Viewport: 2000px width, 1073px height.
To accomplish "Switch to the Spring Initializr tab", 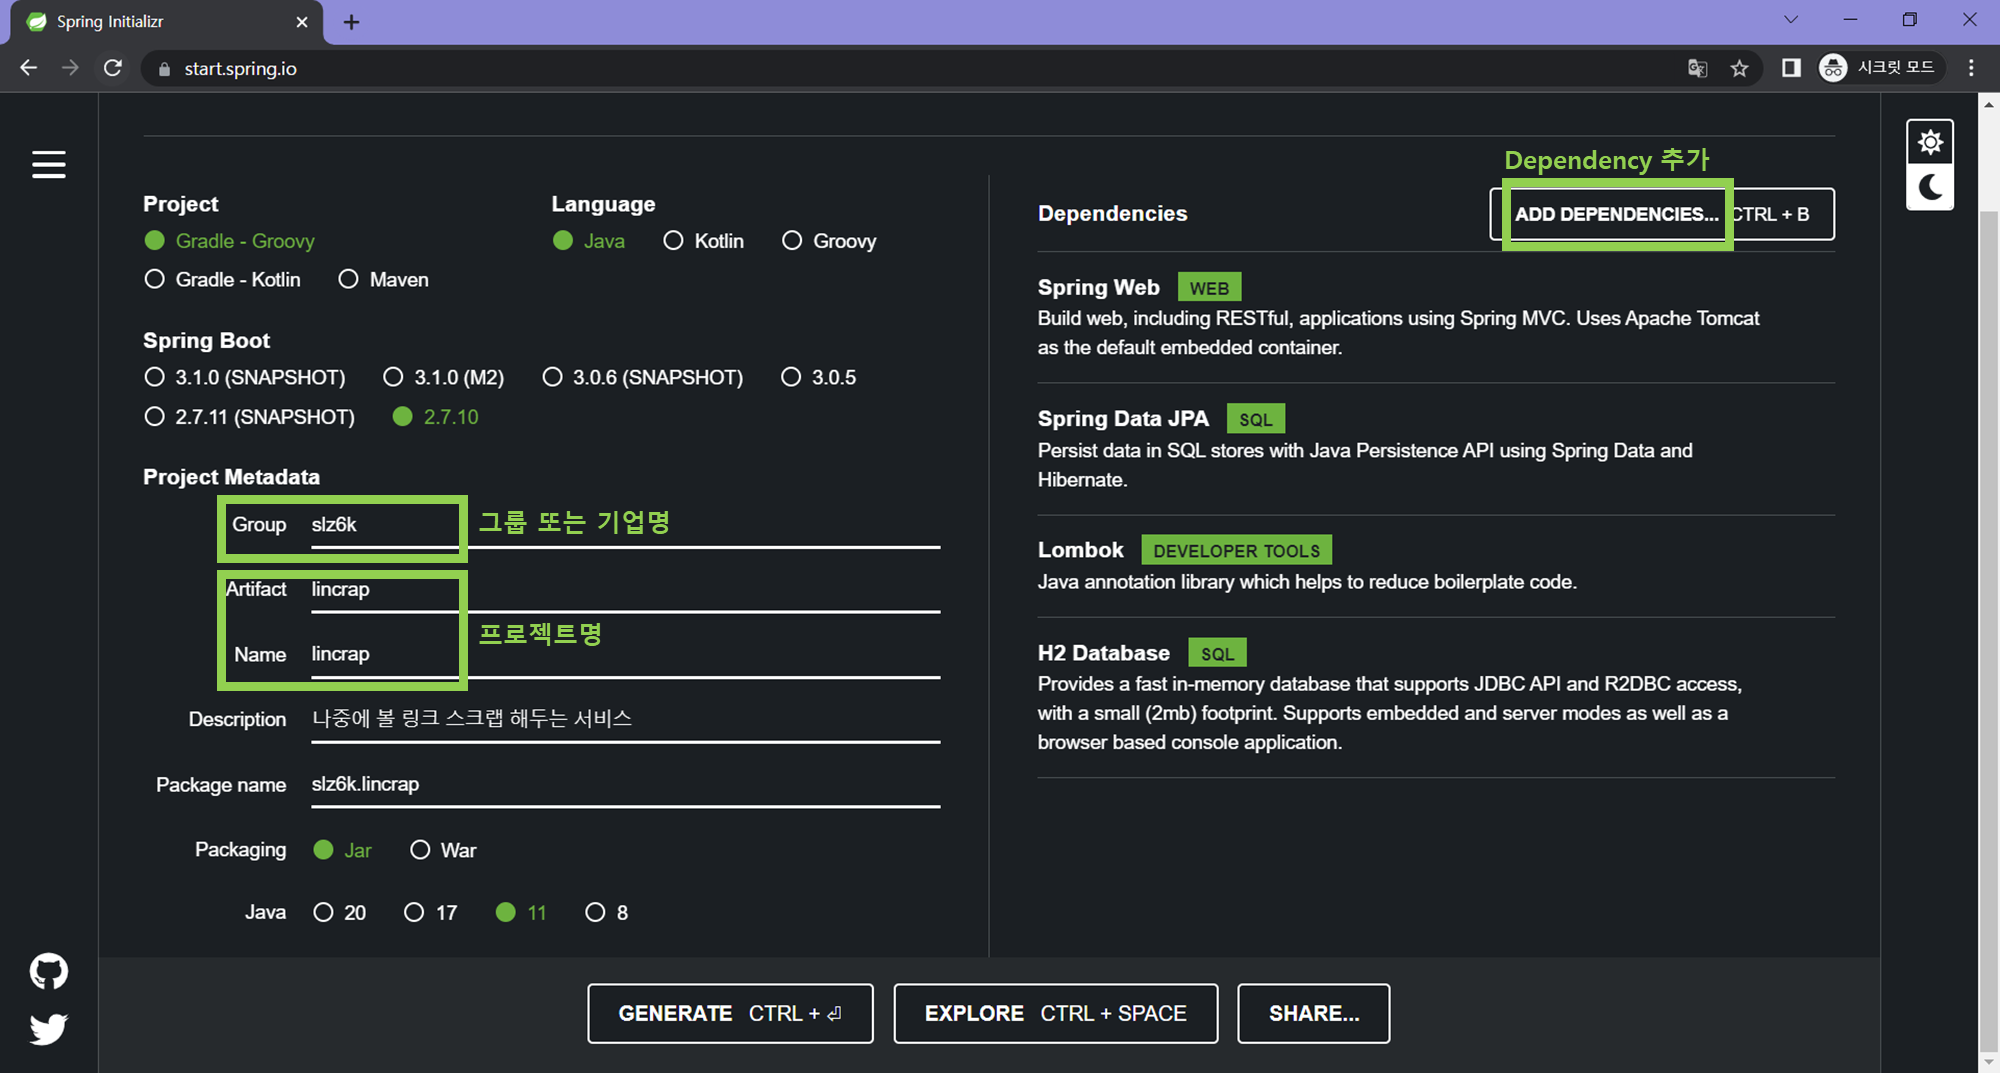I will (167, 22).
